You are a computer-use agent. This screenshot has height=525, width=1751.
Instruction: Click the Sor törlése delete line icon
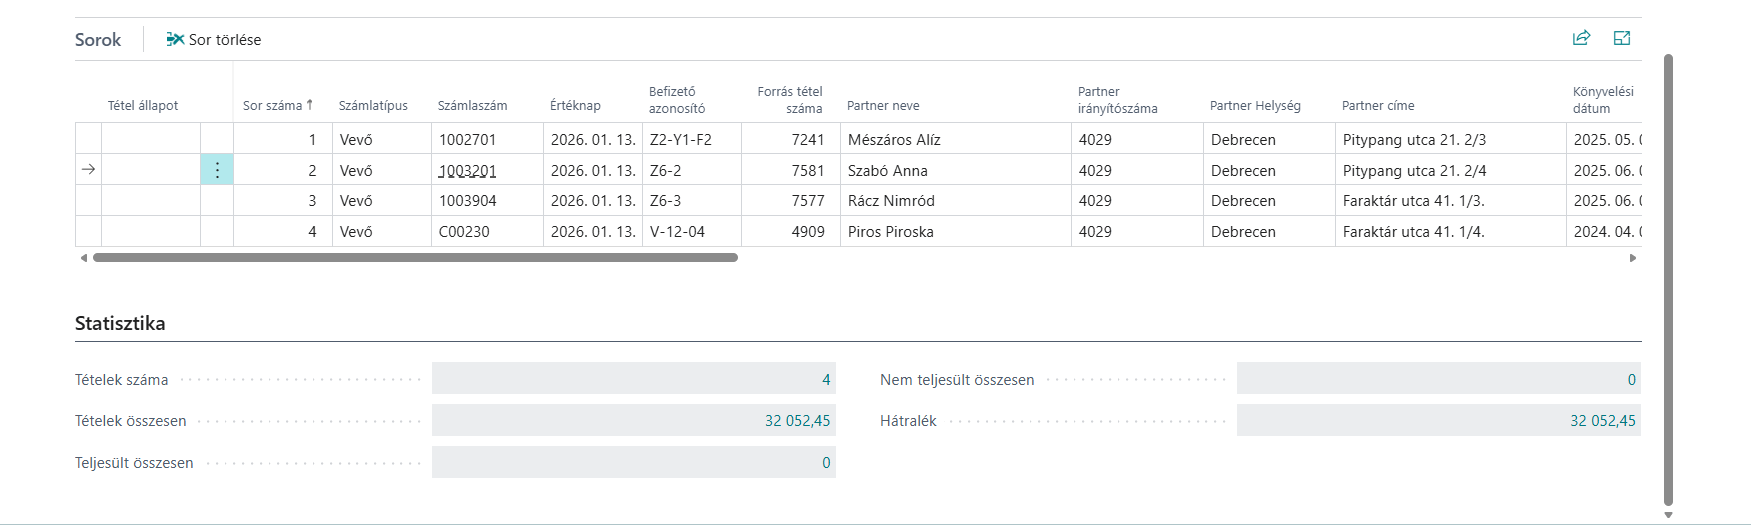pos(176,39)
